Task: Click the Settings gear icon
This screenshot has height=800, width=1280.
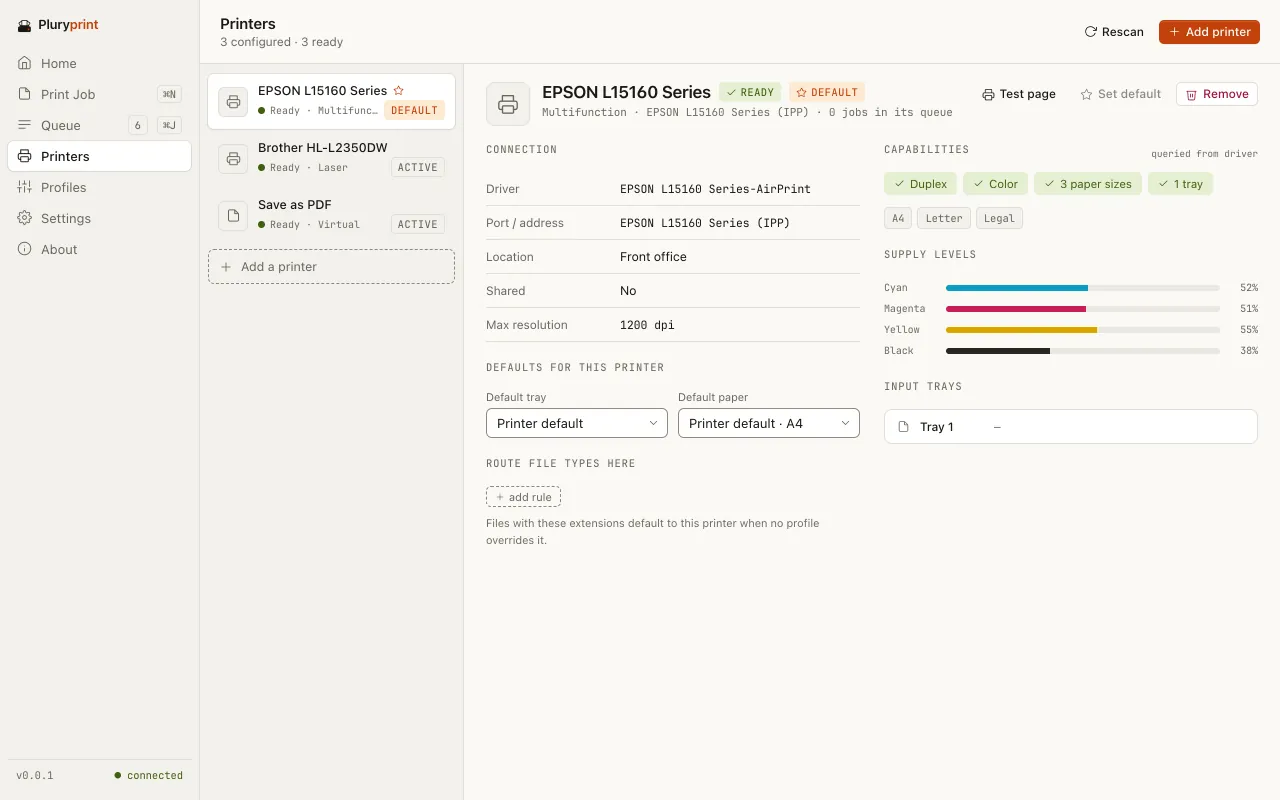Action: click(x=24, y=218)
